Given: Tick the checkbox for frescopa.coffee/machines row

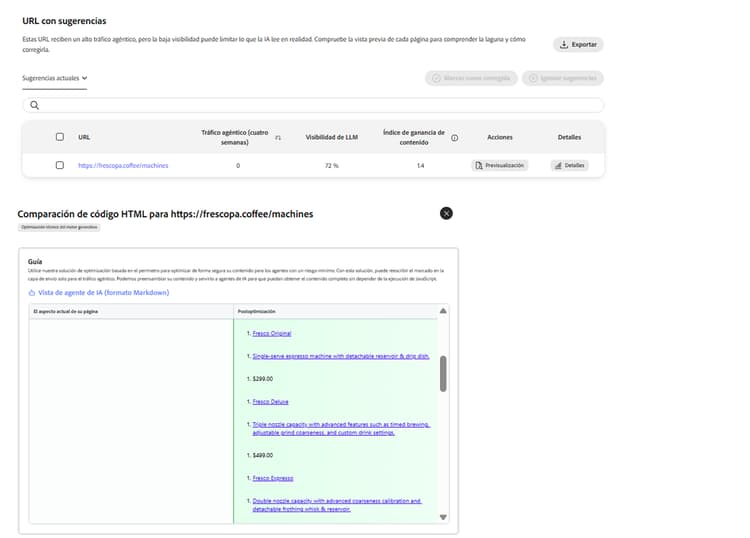Looking at the screenshot, I should click(60, 165).
